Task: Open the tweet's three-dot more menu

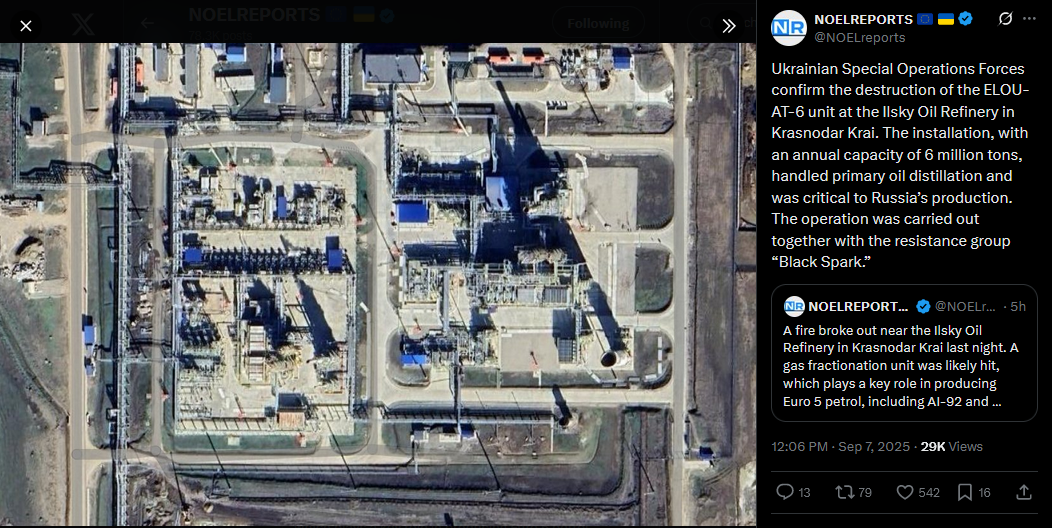Action: (1029, 19)
